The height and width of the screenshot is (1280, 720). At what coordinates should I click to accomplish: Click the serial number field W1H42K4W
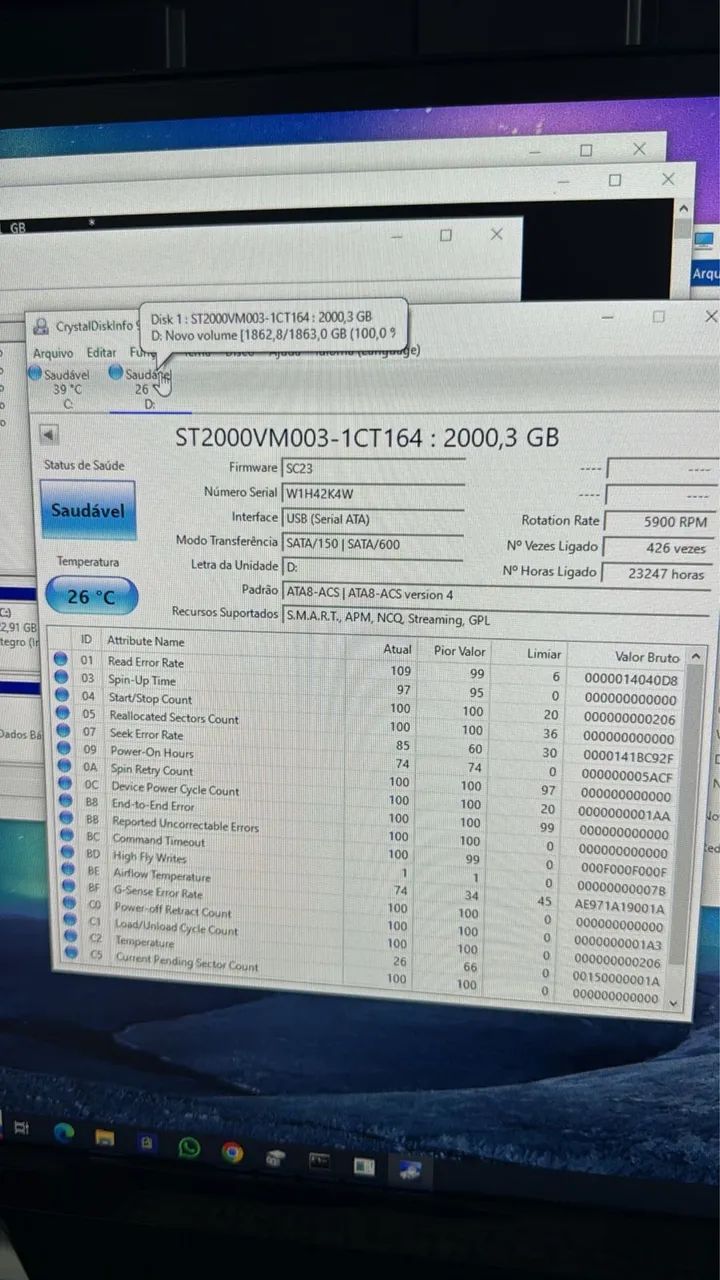tap(374, 493)
